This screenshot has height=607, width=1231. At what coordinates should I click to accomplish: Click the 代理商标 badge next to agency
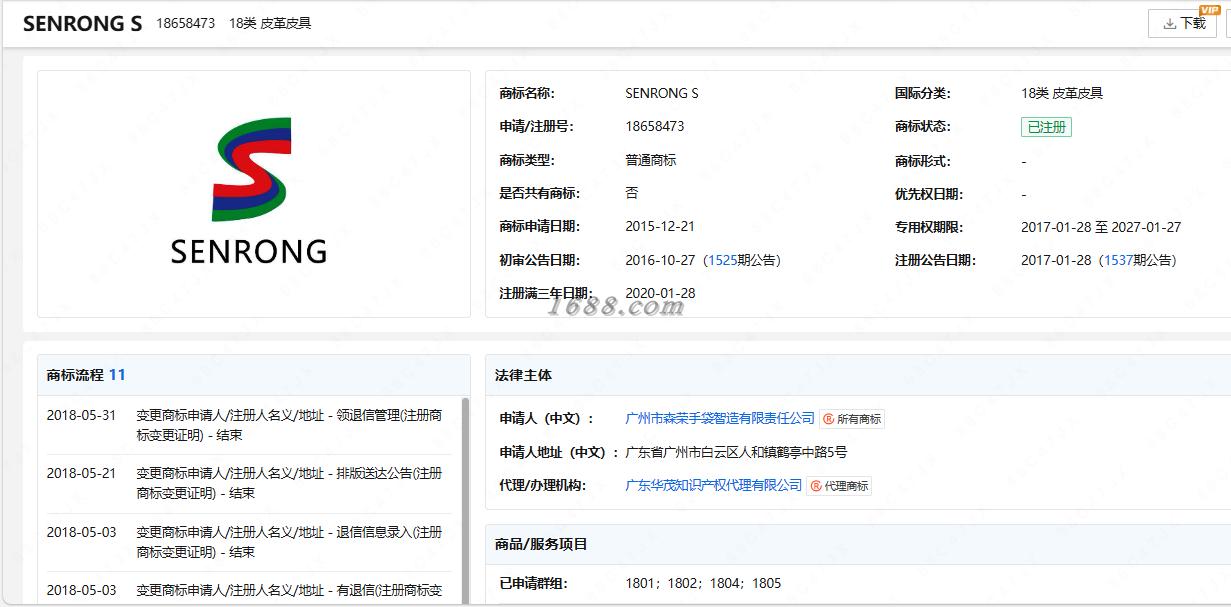[839, 486]
